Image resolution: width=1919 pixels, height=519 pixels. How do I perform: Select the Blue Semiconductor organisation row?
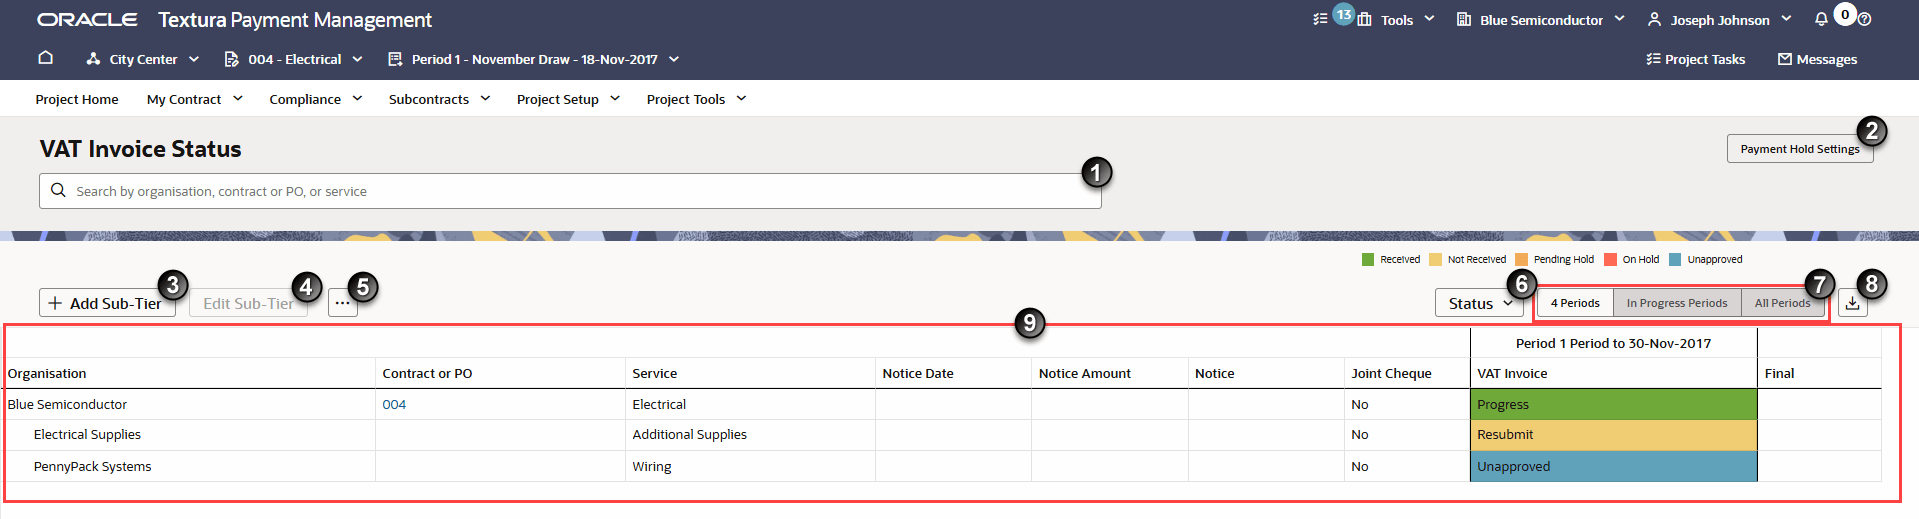click(942, 404)
